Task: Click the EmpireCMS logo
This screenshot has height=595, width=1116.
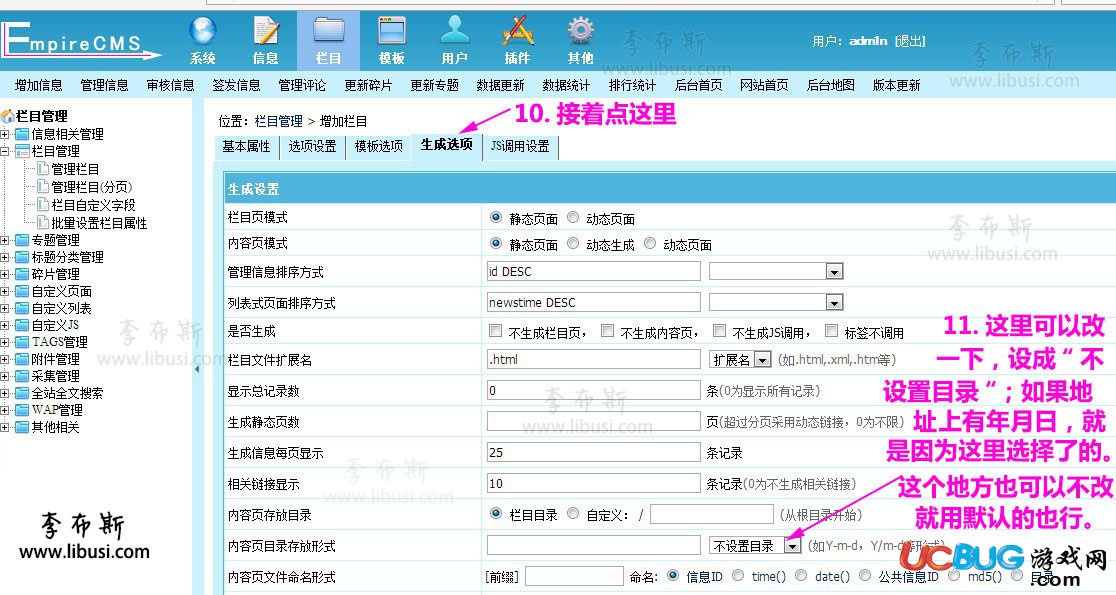Action: (80, 41)
